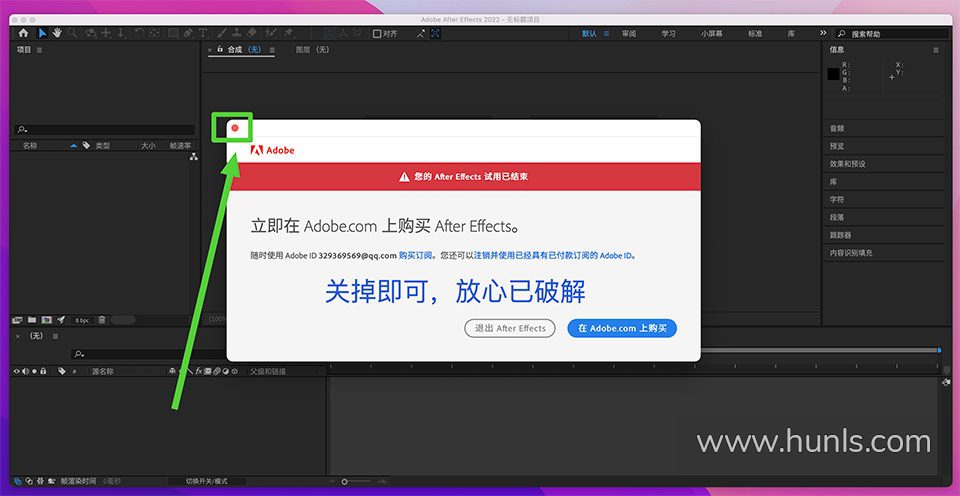Click the black color swatch in 信息 panel
Image resolution: width=960 pixels, height=496 pixels.
click(x=833, y=74)
